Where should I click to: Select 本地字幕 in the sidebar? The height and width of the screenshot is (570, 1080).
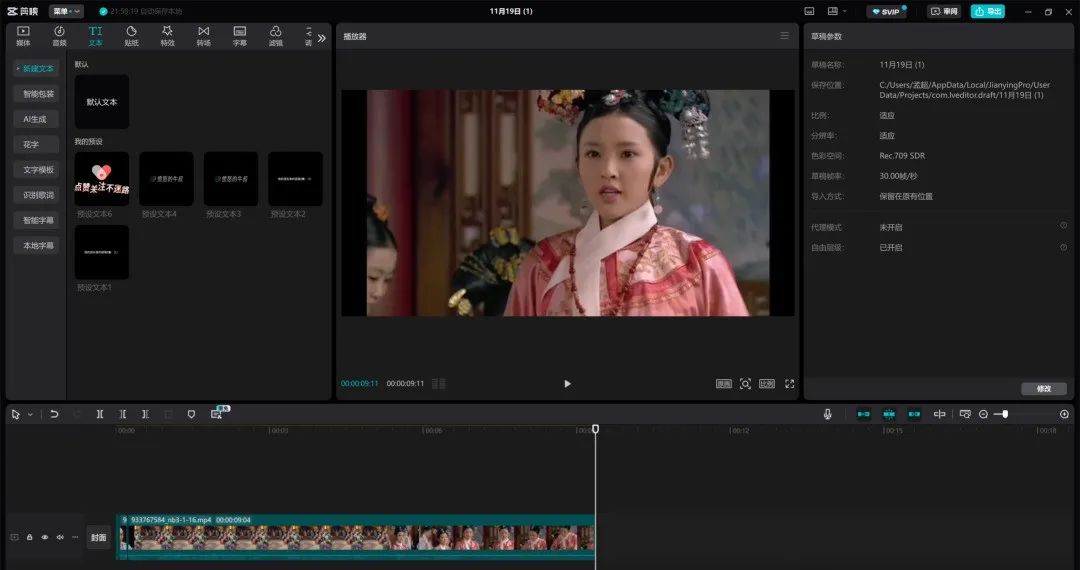click(x=37, y=245)
